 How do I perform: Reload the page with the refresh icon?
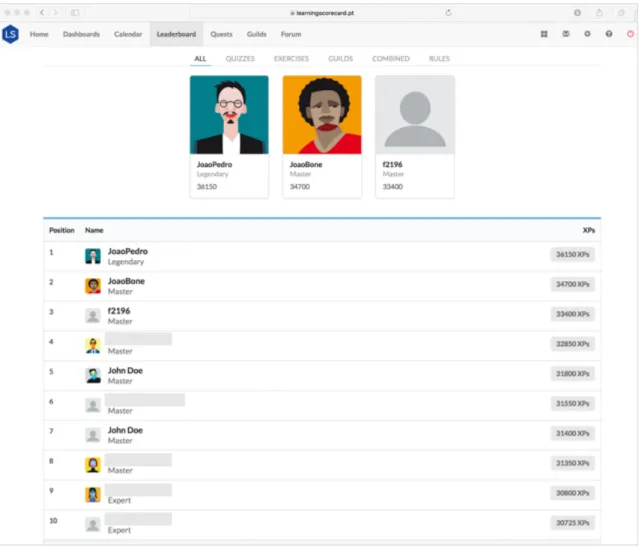[448, 13]
